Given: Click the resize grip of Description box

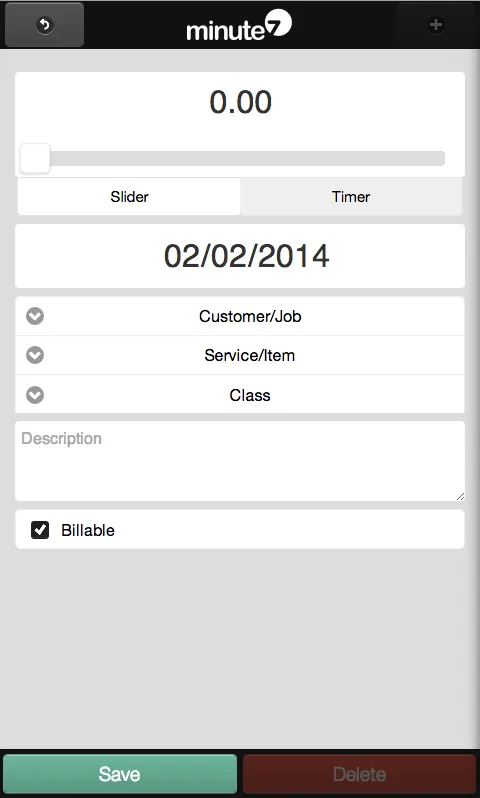Looking at the screenshot, I should pos(460,496).
